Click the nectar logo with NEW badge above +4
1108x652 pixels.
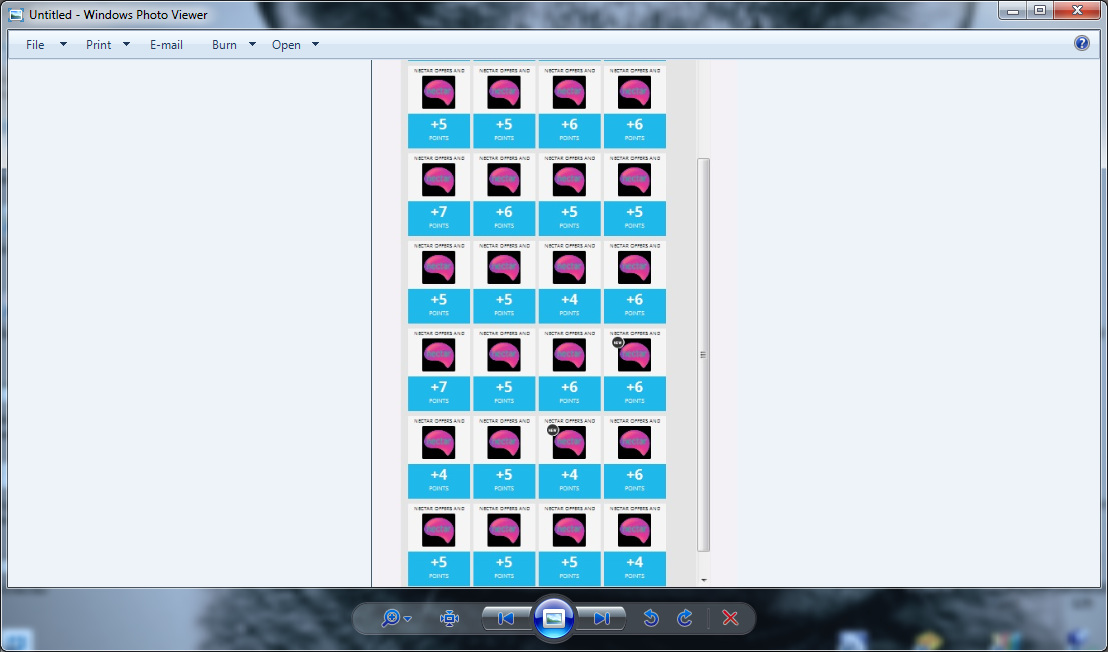coord(569,442)
